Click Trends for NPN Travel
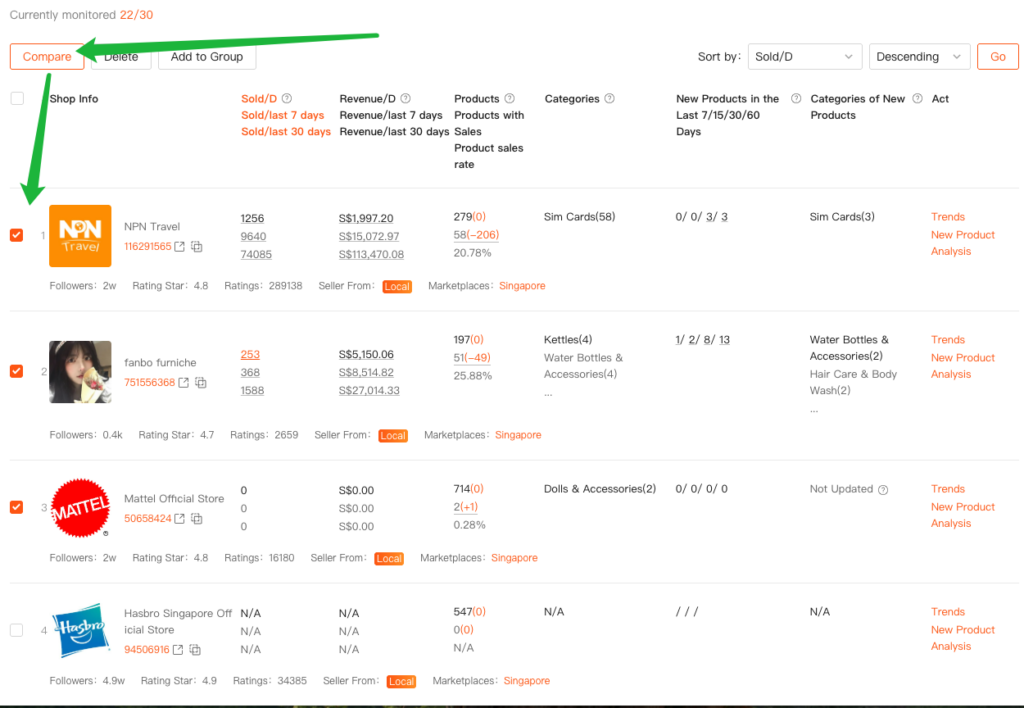Image resolution: width=1024 pixels, height=708 pixels. coord(947,217)
